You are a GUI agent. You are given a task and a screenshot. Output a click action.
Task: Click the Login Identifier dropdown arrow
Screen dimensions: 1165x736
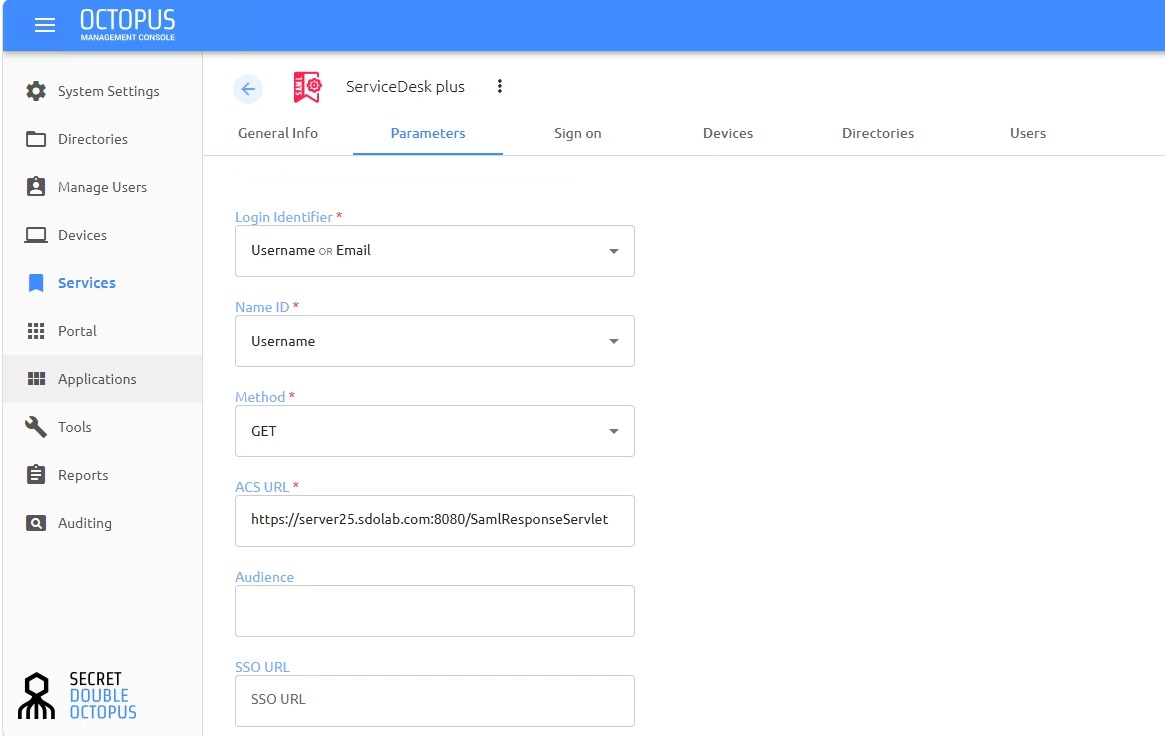[x=614, y=251]
